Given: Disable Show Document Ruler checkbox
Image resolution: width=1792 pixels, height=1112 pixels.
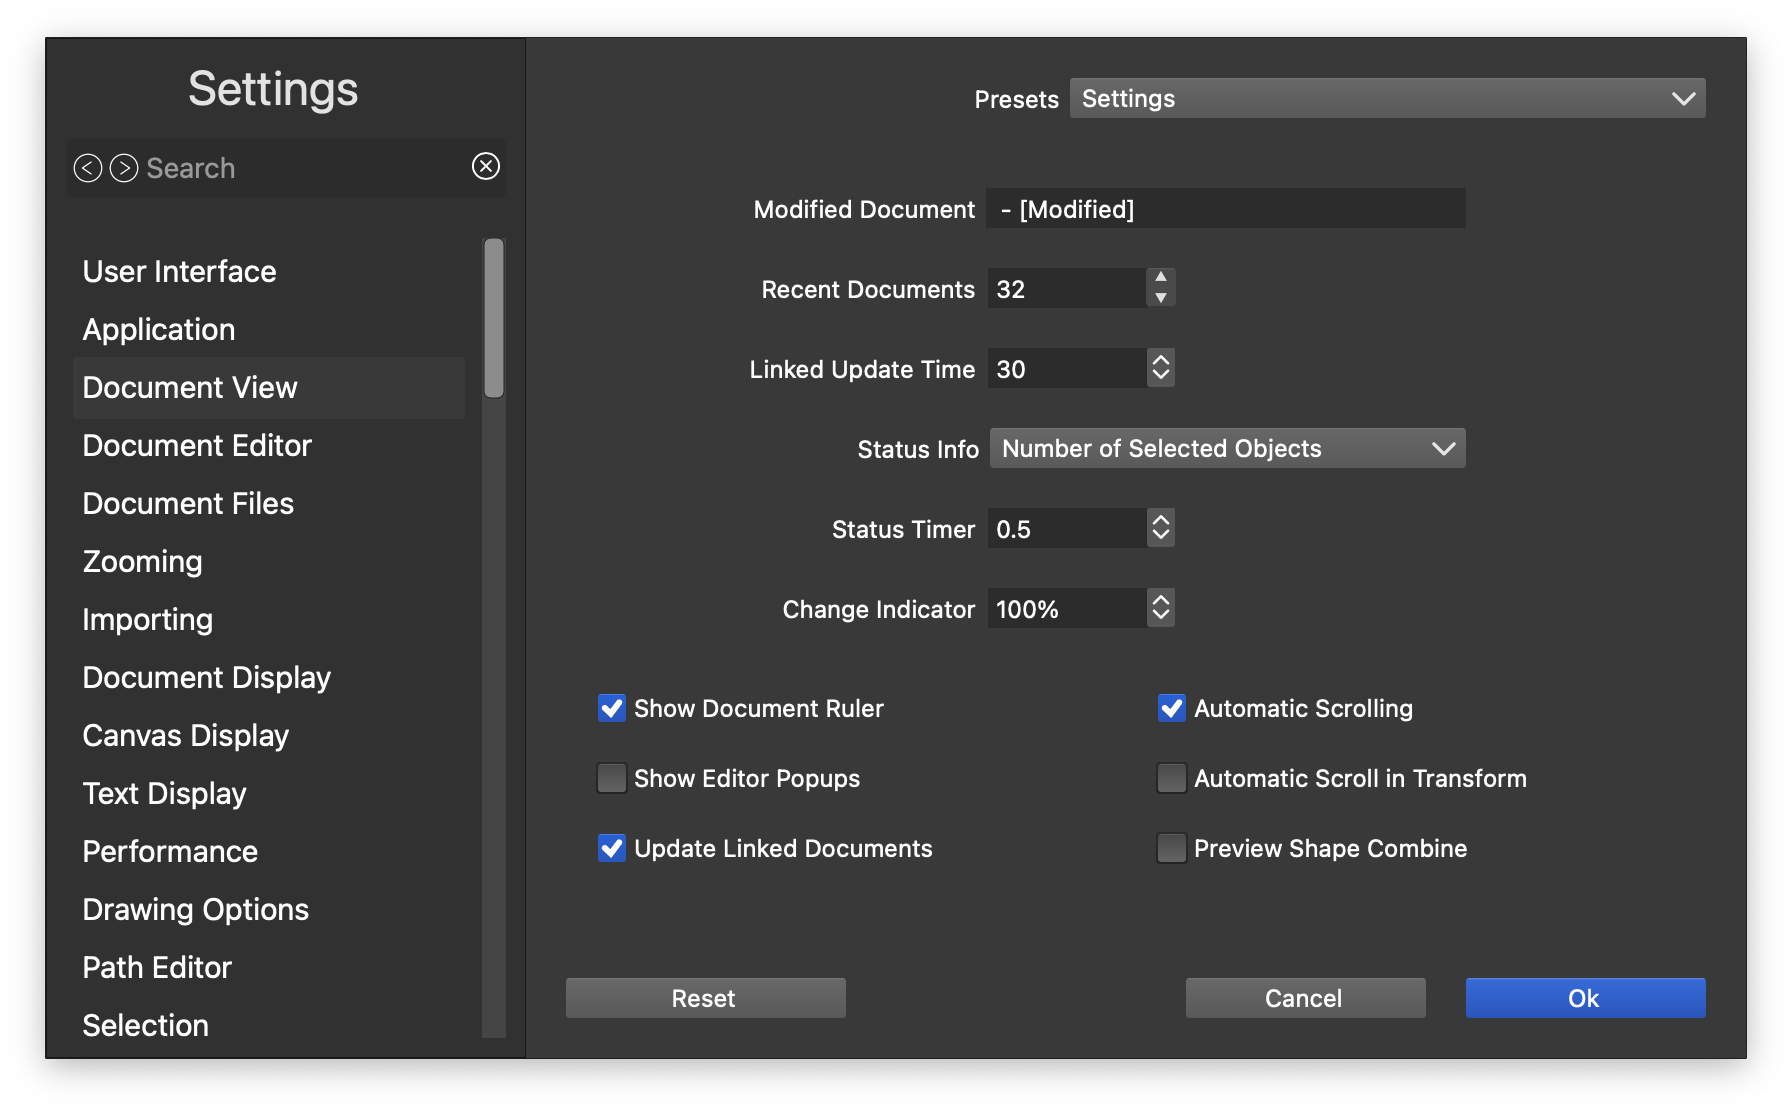Looking at the screenshot, I should tap(612, 708).
